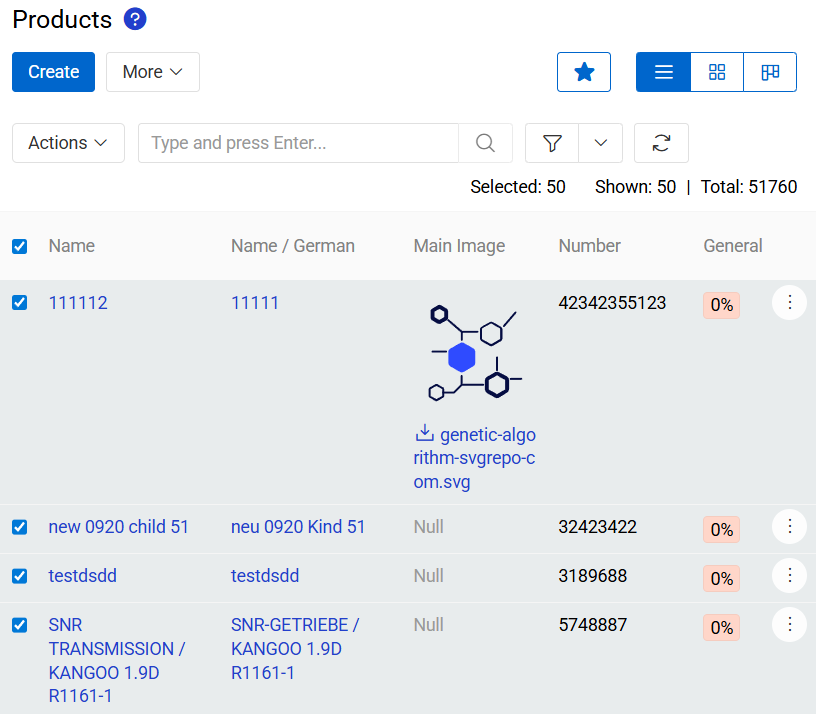Image resolution: width=816 pixels, height=714 pixels.
Task: Sort by Name / German column
Action: 292,246
